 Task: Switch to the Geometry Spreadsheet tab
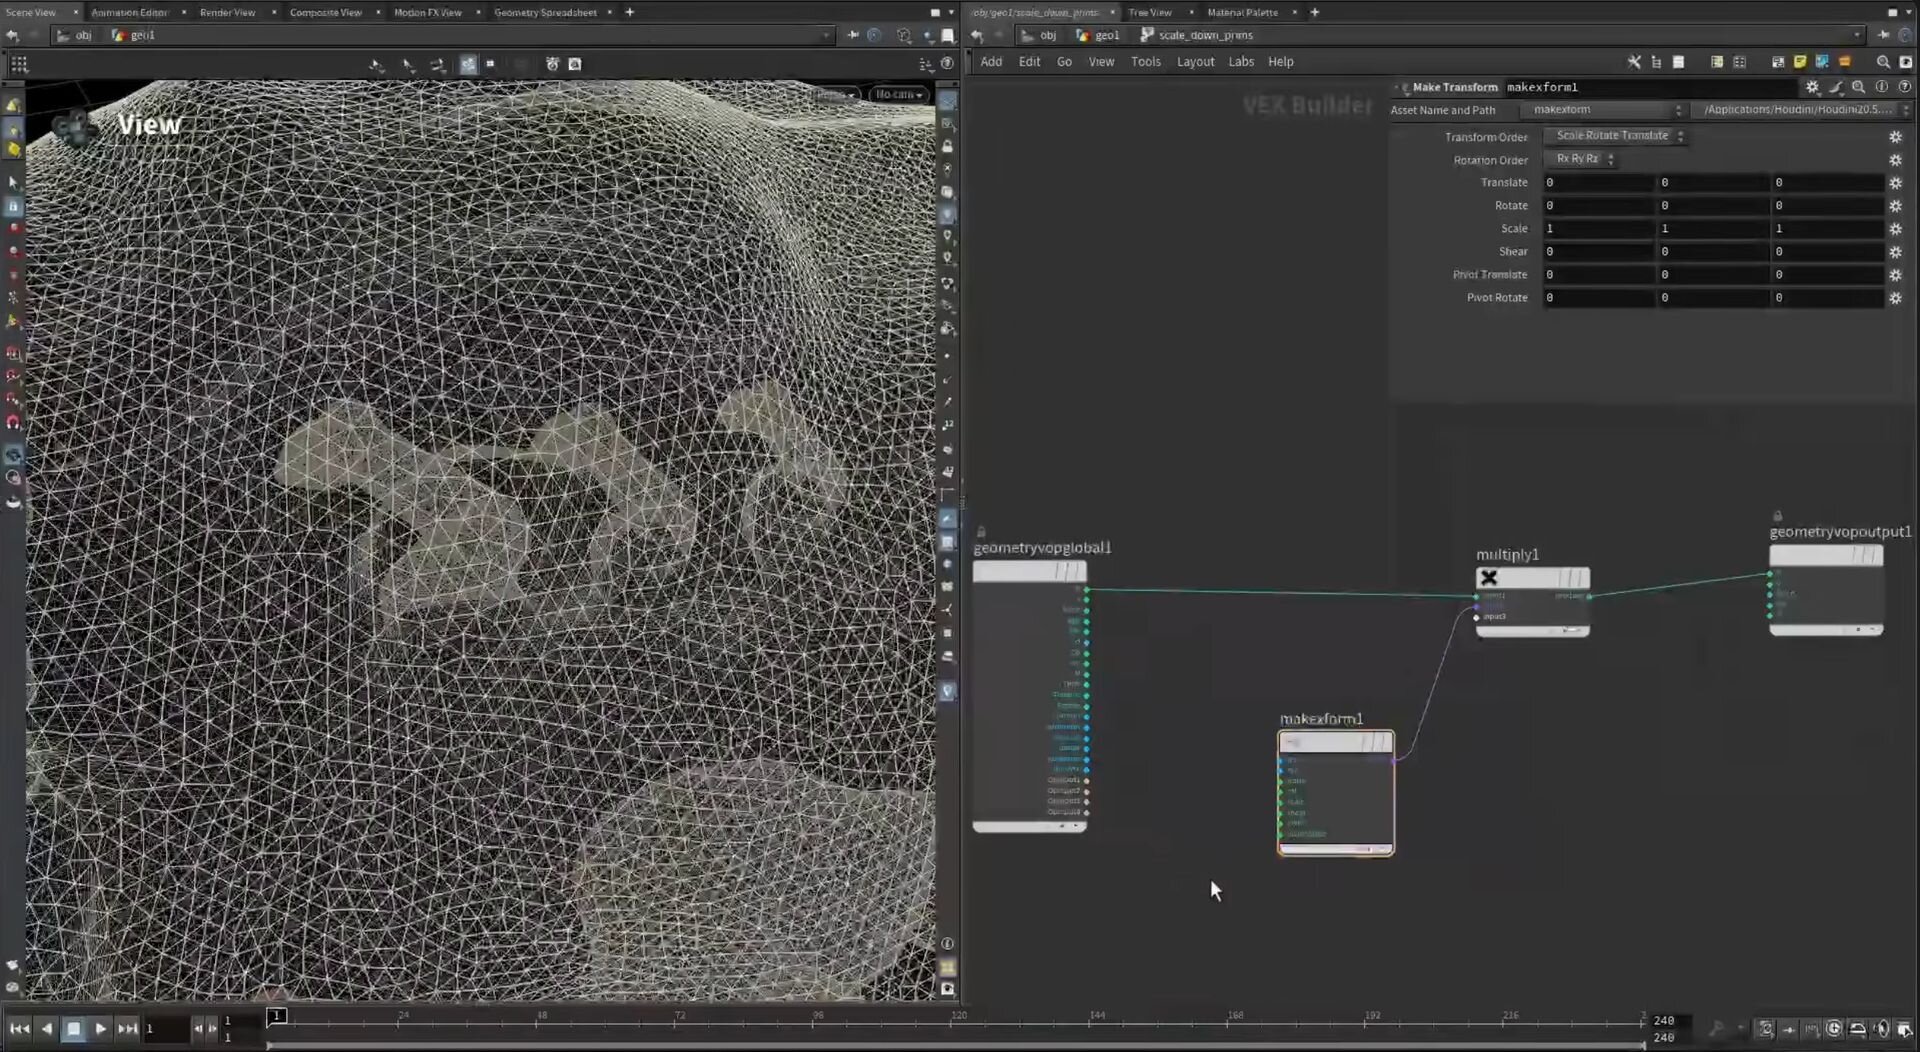[x=545, y=12]
